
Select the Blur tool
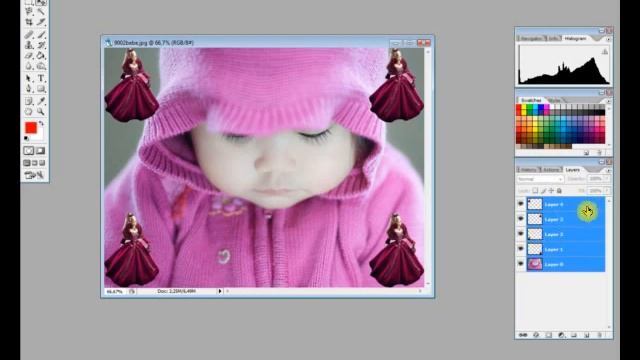(29, 66)
